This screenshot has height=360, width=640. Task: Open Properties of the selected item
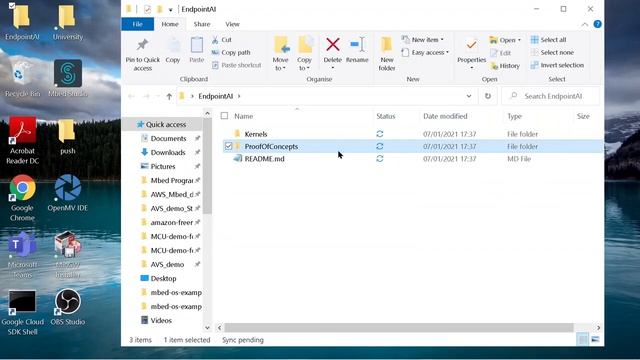(x=471, y=51)
